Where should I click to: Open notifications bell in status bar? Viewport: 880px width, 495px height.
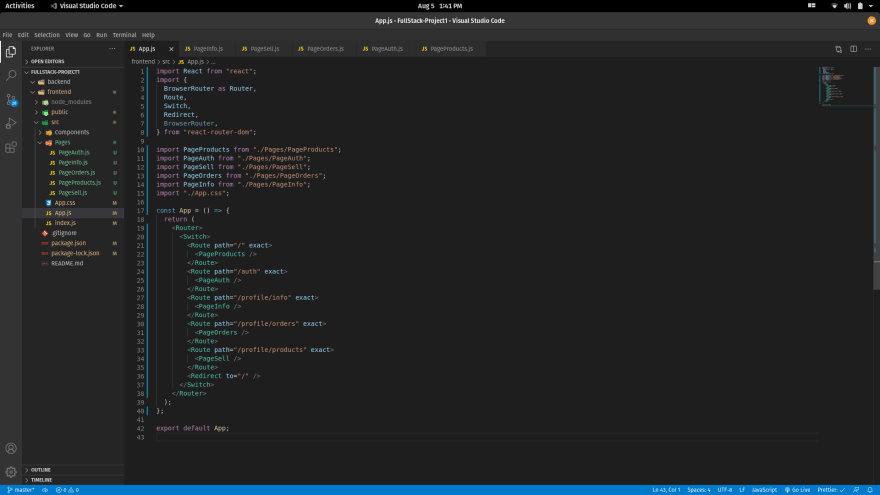click(x=870, y=490)
